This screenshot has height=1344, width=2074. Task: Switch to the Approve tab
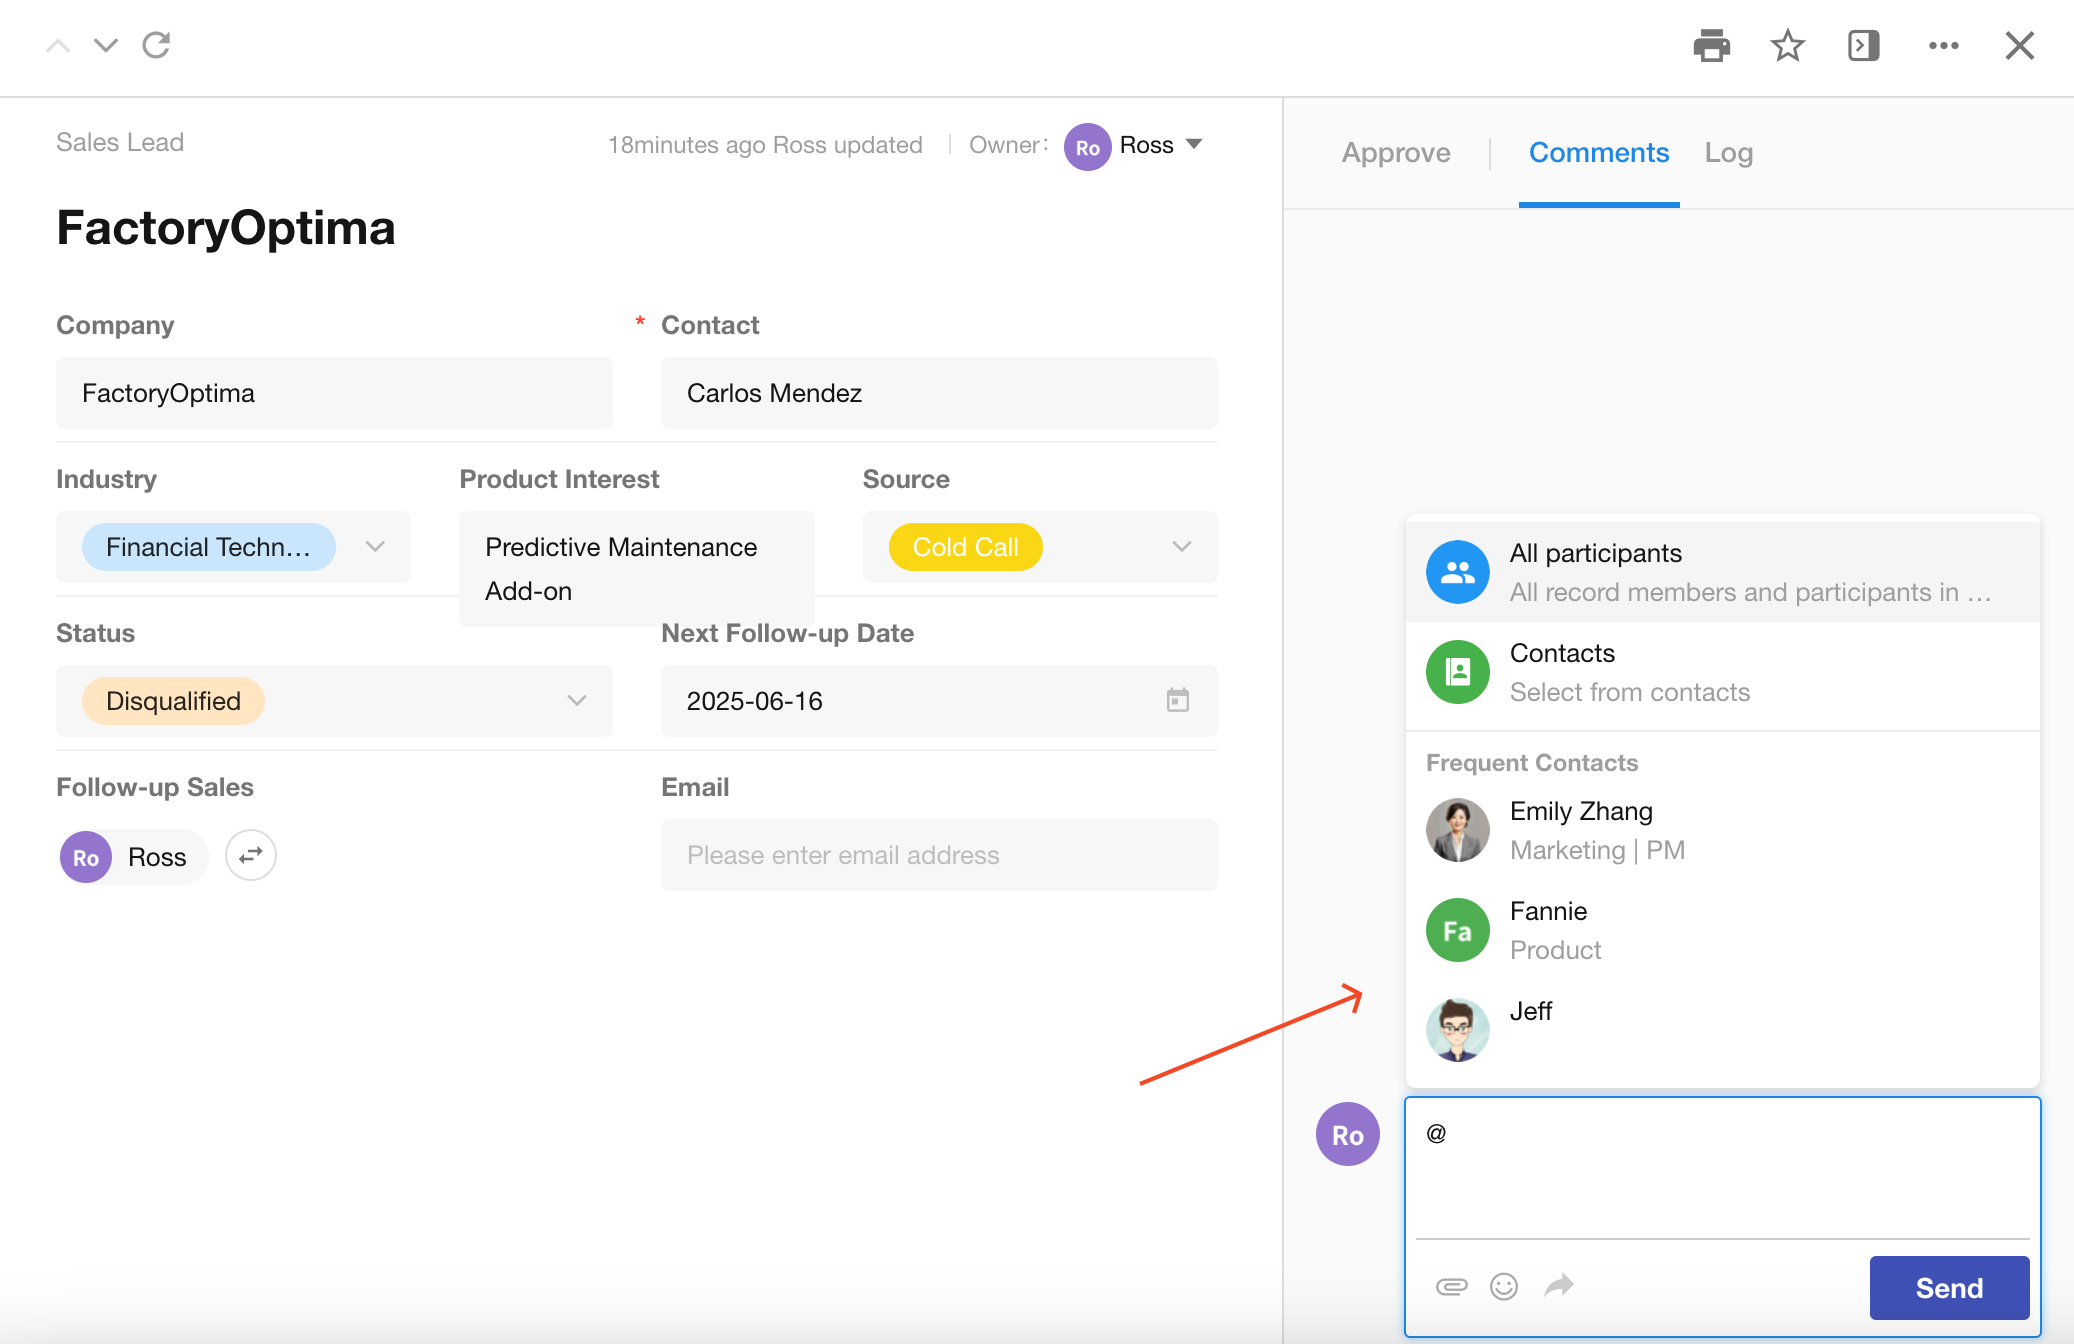(1395, 153)
